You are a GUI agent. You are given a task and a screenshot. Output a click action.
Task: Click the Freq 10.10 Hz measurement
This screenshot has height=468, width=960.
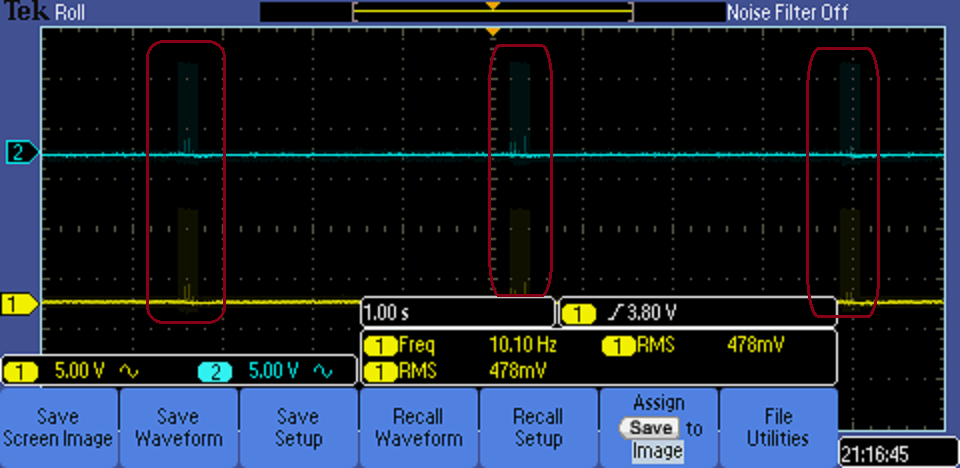coord(461,345)
